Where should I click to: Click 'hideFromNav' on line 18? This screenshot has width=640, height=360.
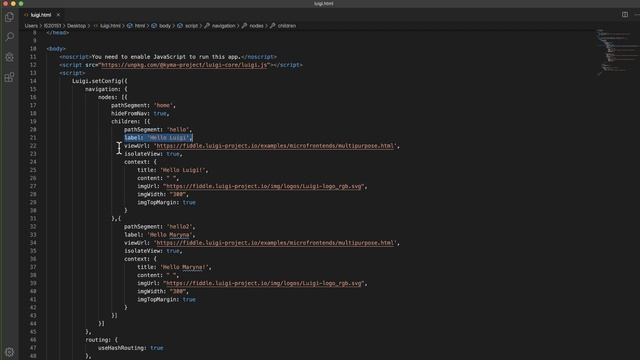tap(130, 113)
